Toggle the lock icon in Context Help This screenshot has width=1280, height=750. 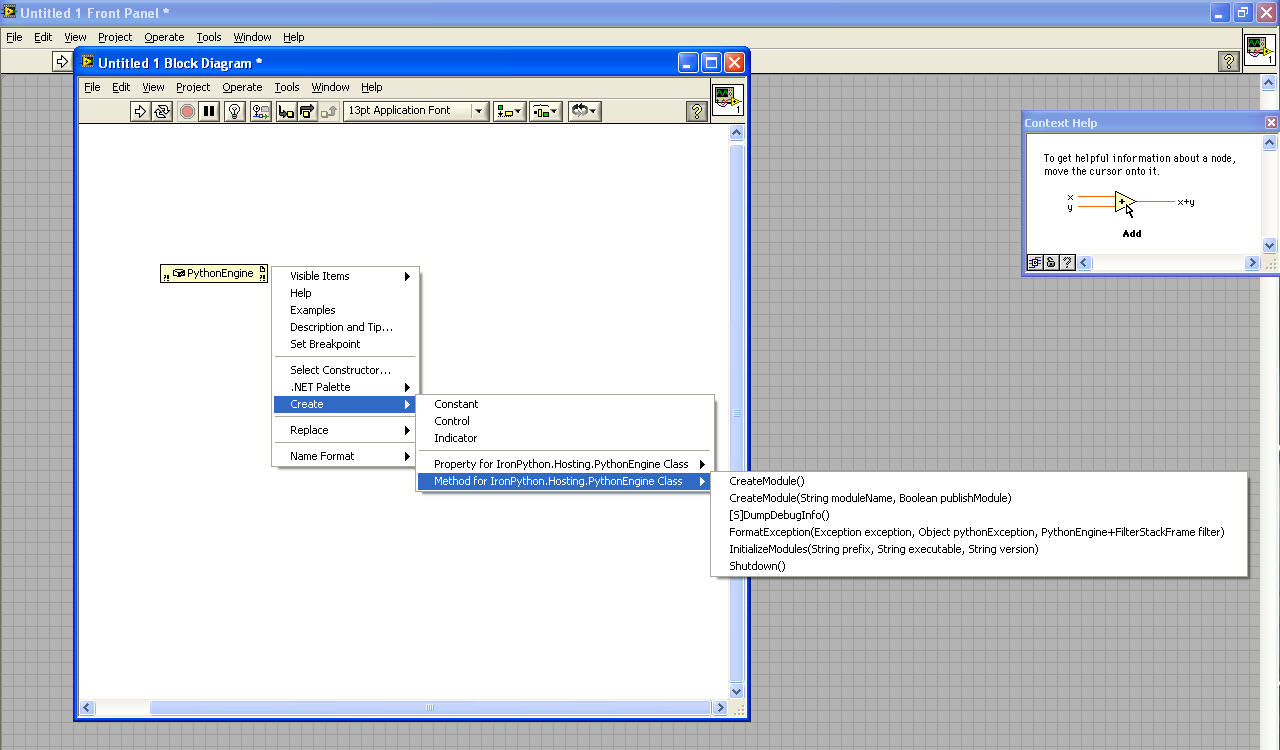[1051, 263]
